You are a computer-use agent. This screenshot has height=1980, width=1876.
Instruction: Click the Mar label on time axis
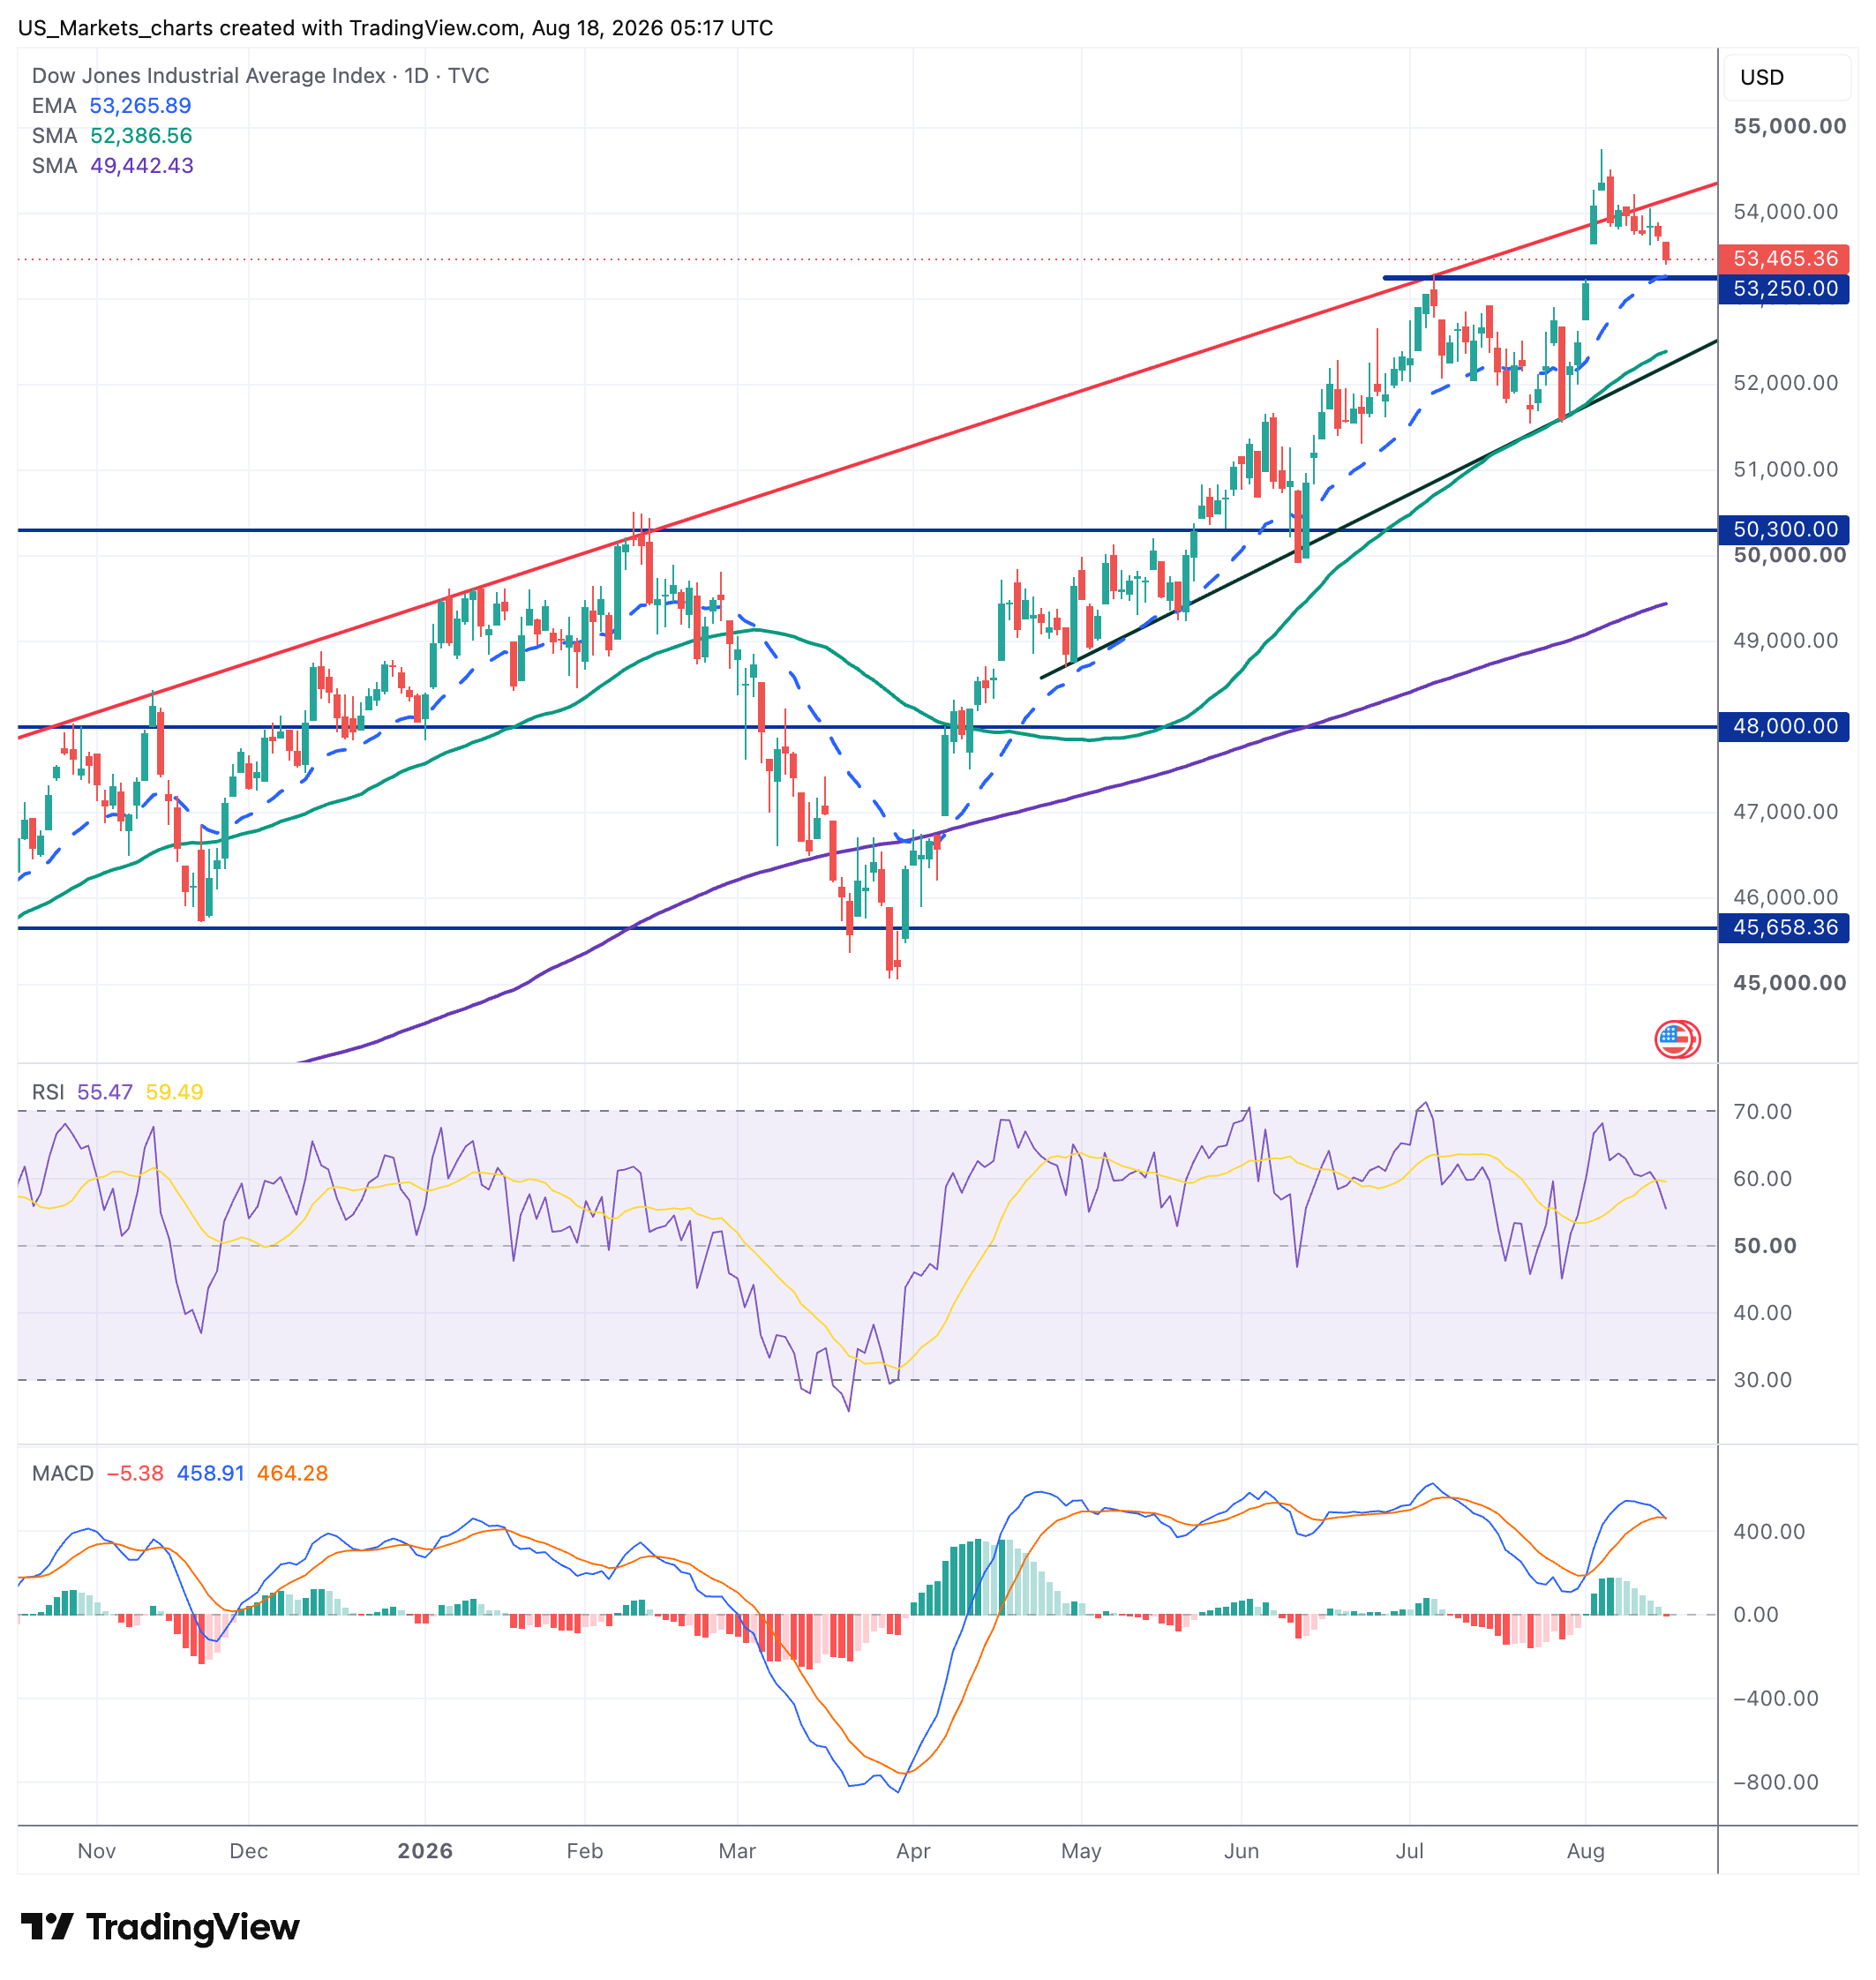click(737, 1851)
